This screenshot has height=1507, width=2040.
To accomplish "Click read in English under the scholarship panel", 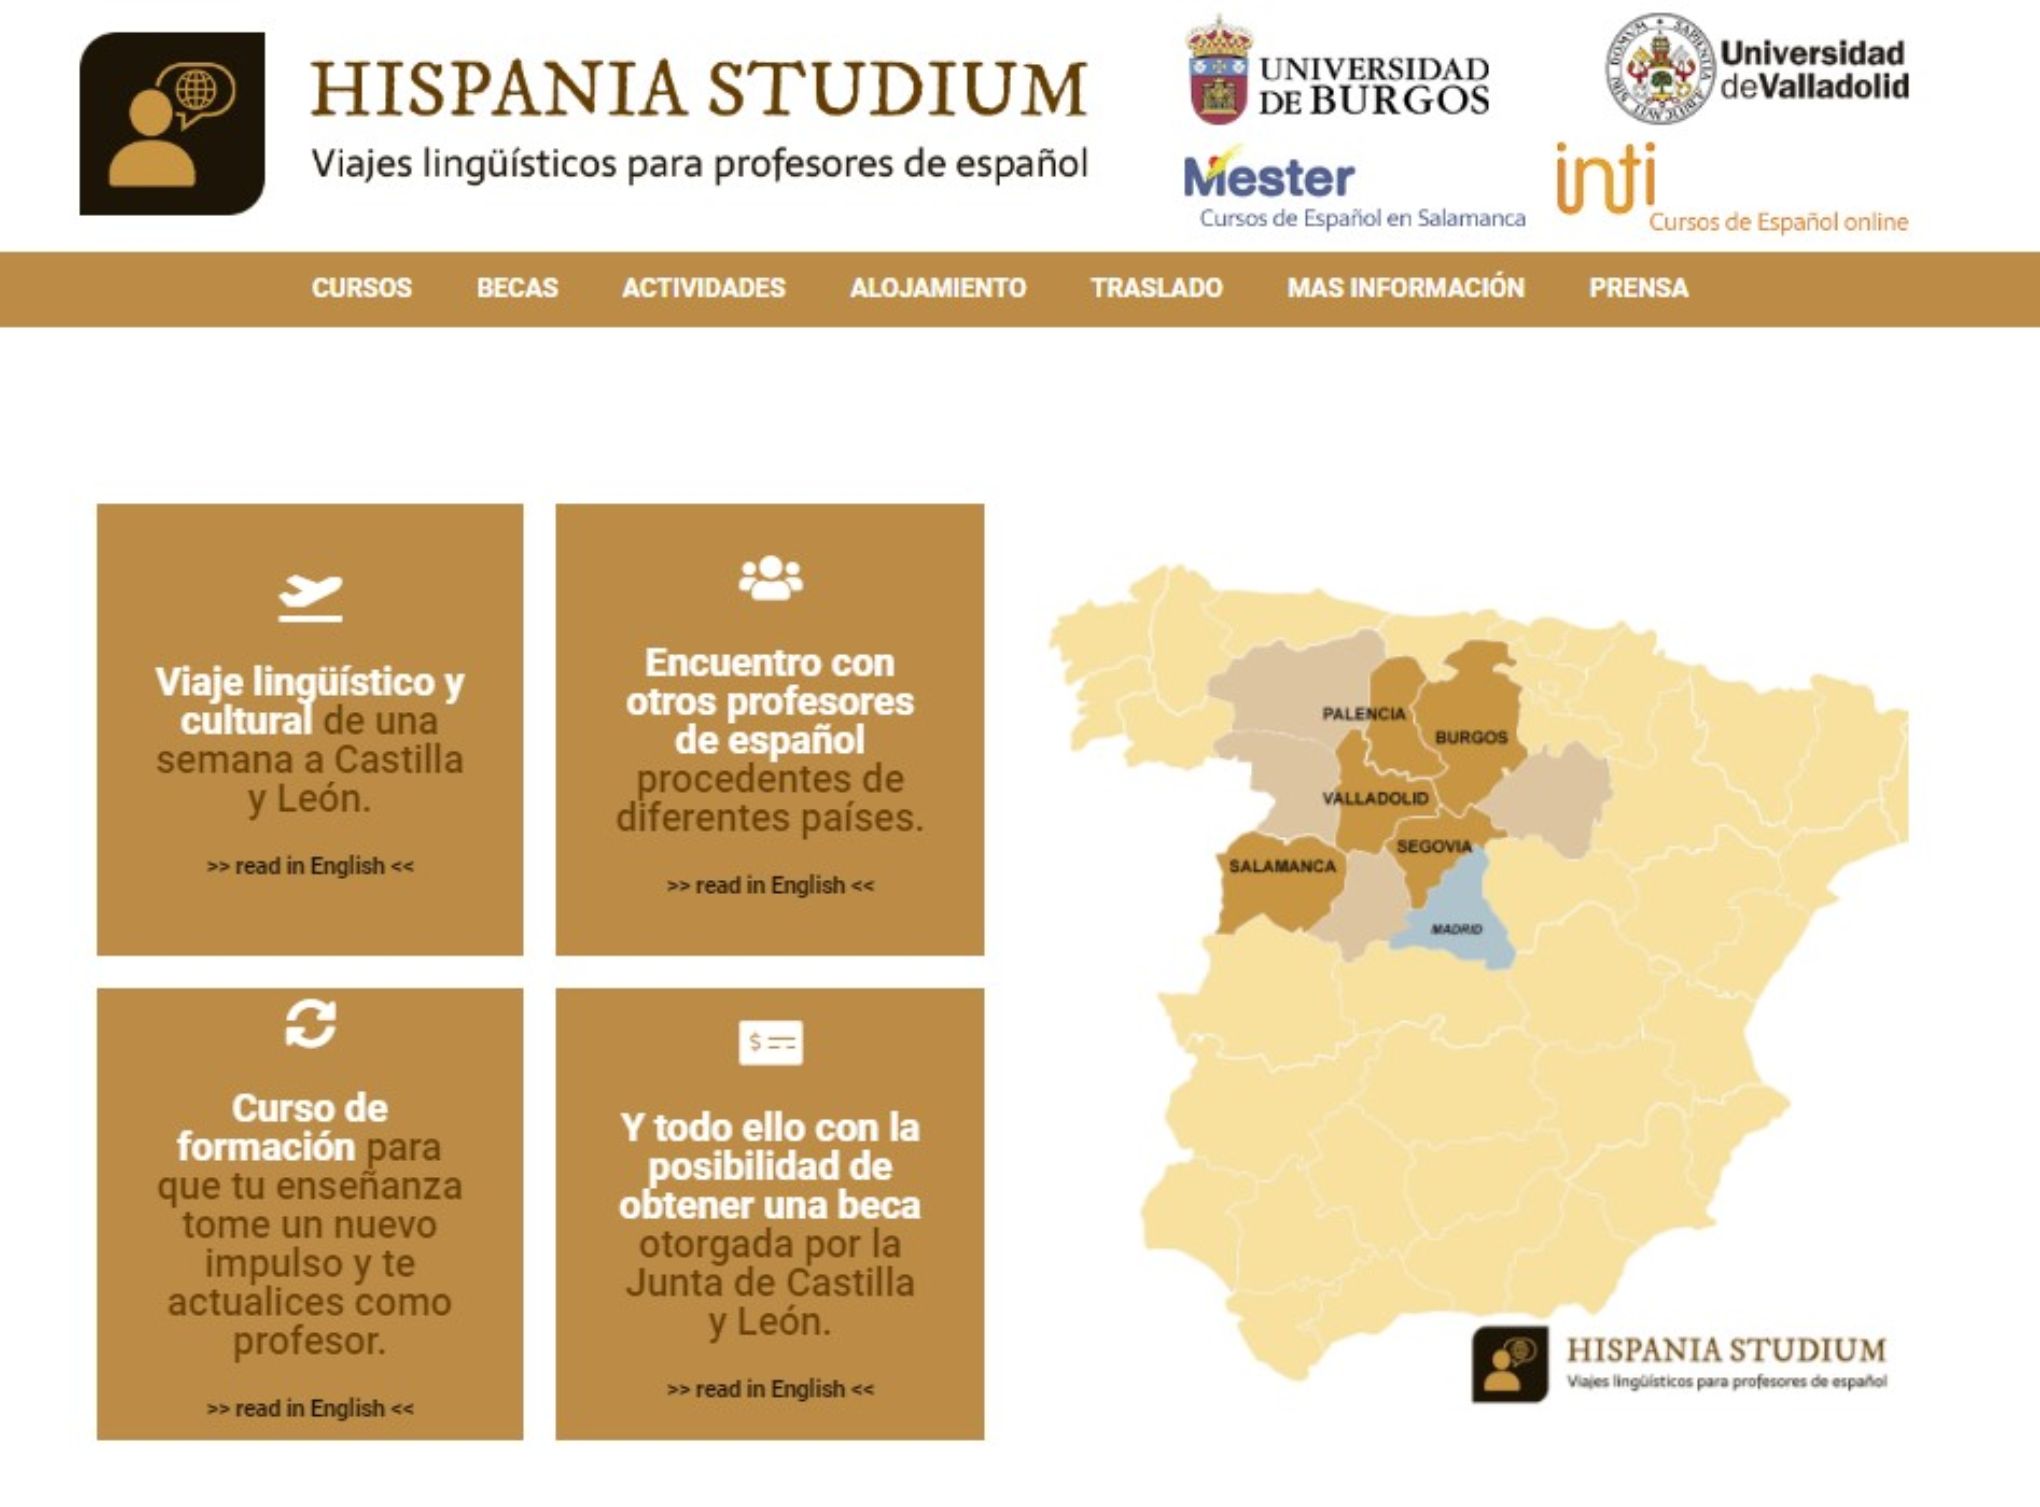I will pos(773,1388).
